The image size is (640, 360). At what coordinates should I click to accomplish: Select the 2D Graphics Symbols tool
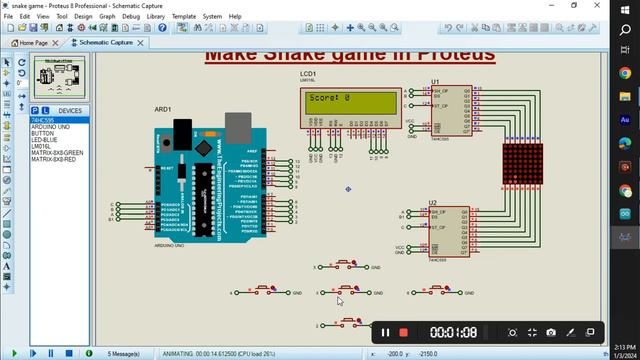[x=7, y=277]
